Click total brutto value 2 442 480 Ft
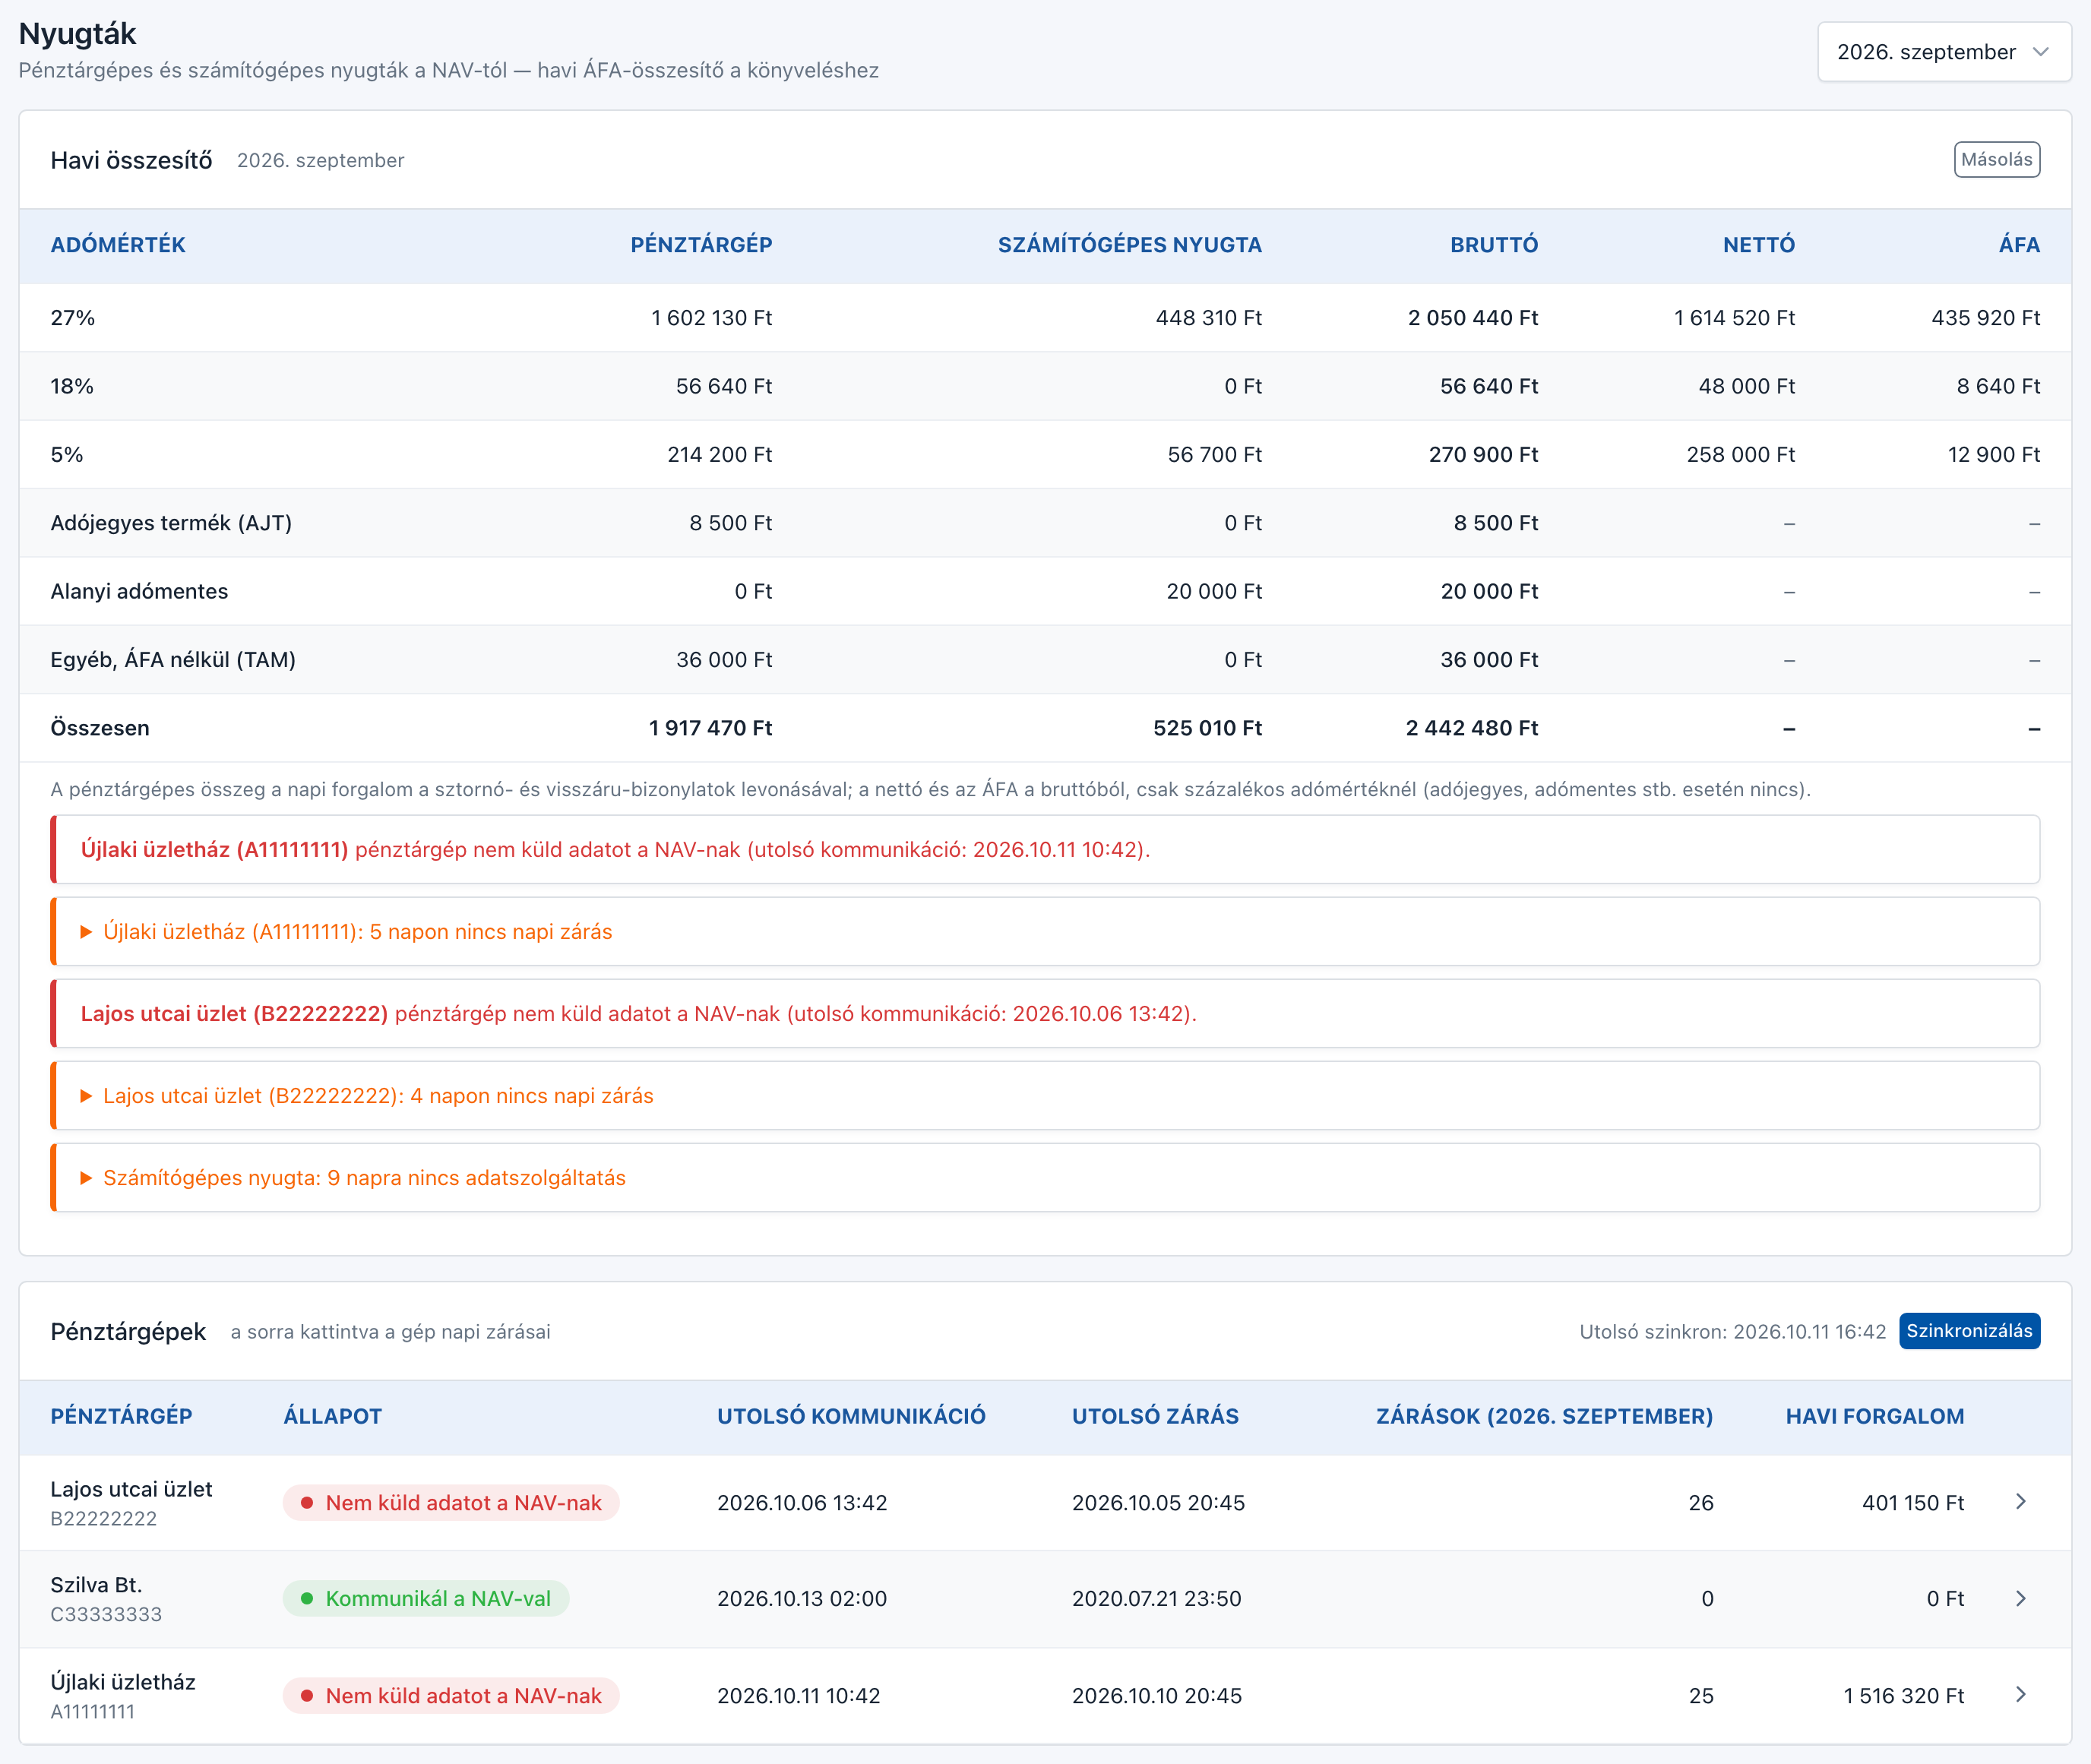 click(x=1472, y=728)
